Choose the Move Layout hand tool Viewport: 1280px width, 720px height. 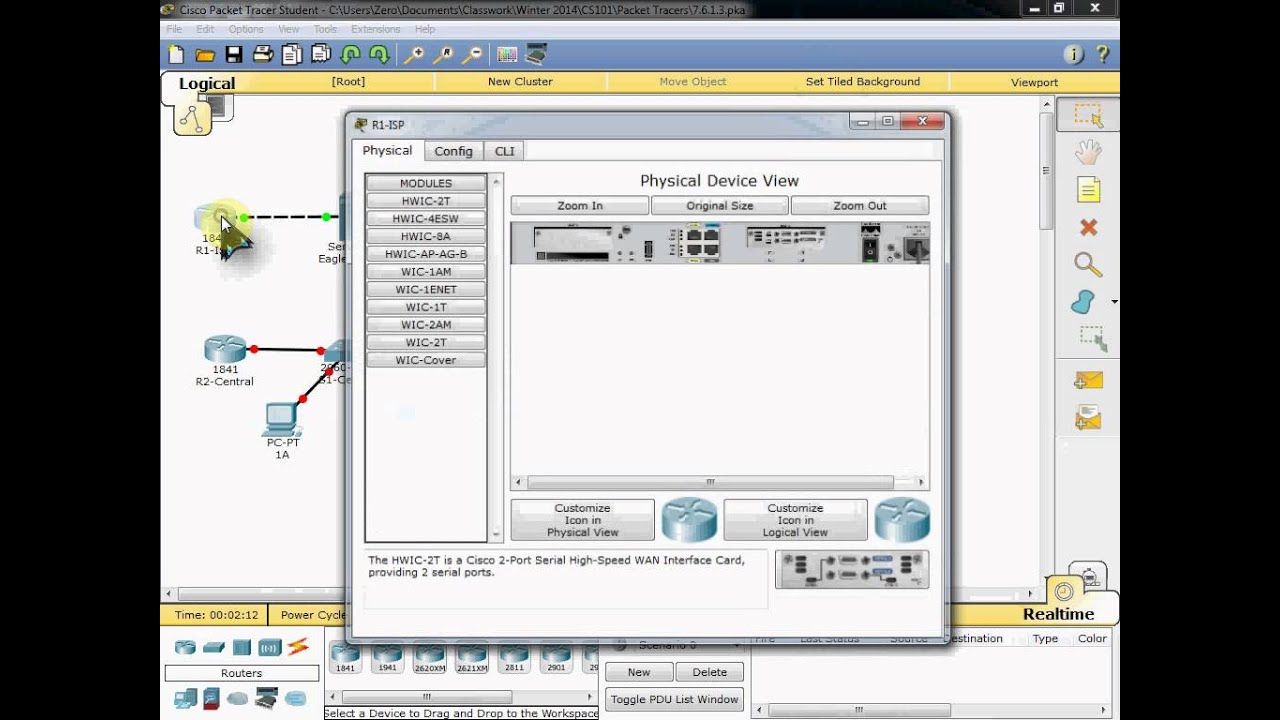(1088, 152)
